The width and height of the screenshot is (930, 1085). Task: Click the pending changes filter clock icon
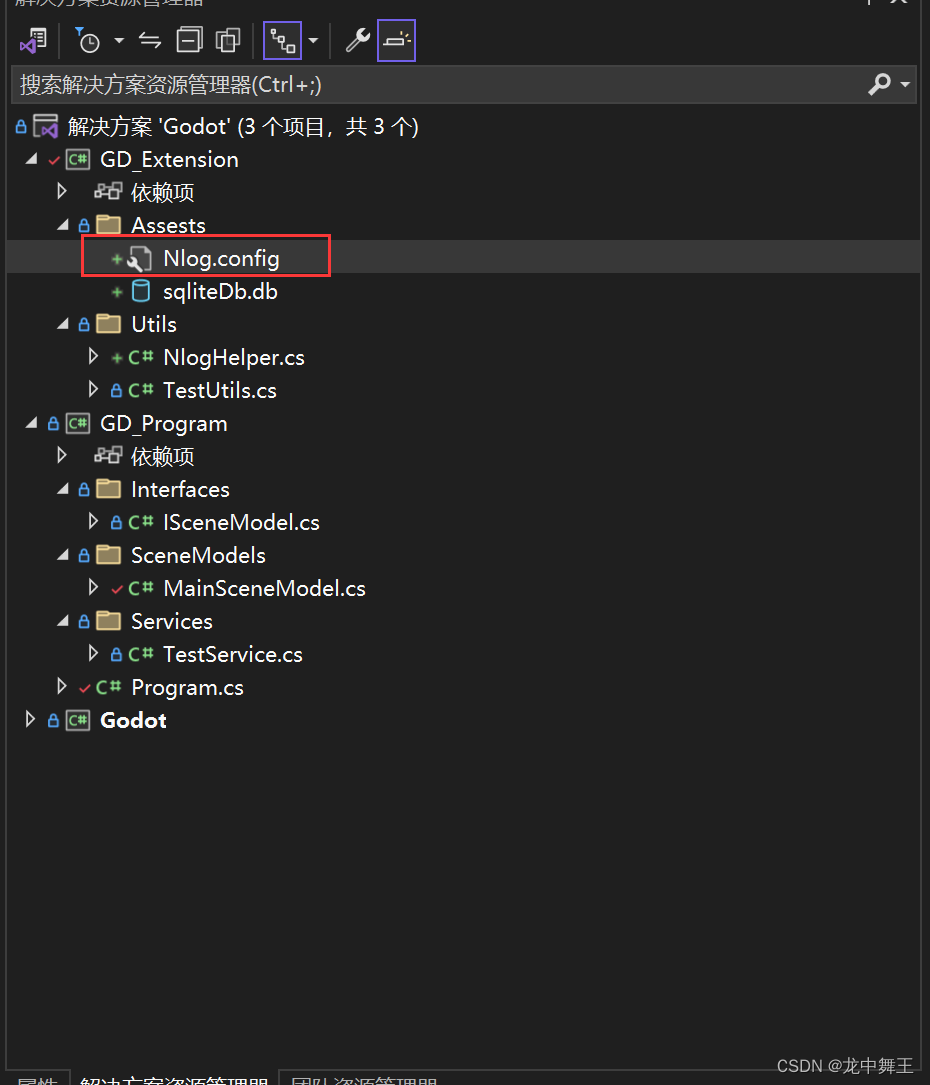88,40
